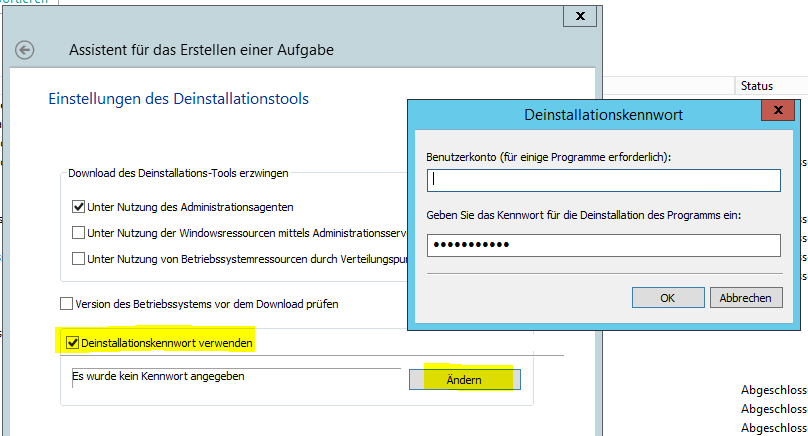Click the 'Es wurde kein Kennwort angegeben' text
Image resolution: width=808 pixels, height=436 pixels.
(x=158, y=376)
